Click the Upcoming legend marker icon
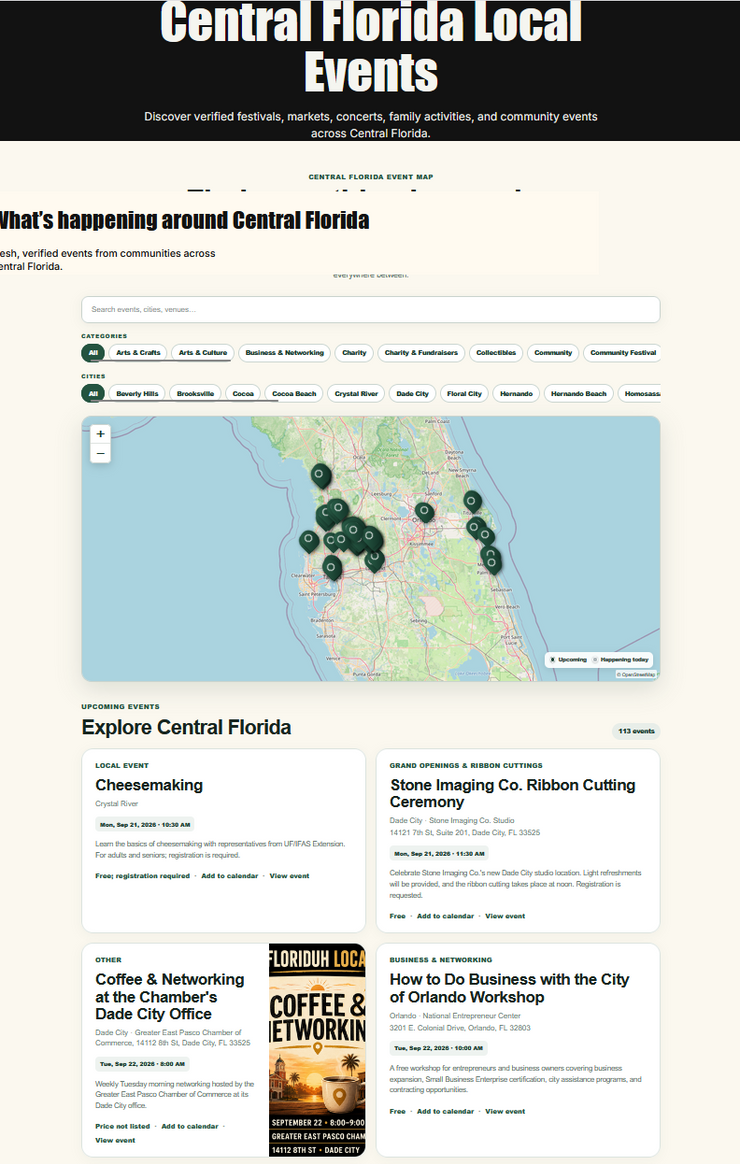This screenshot has width=740, height=1164. coord(552,659)
